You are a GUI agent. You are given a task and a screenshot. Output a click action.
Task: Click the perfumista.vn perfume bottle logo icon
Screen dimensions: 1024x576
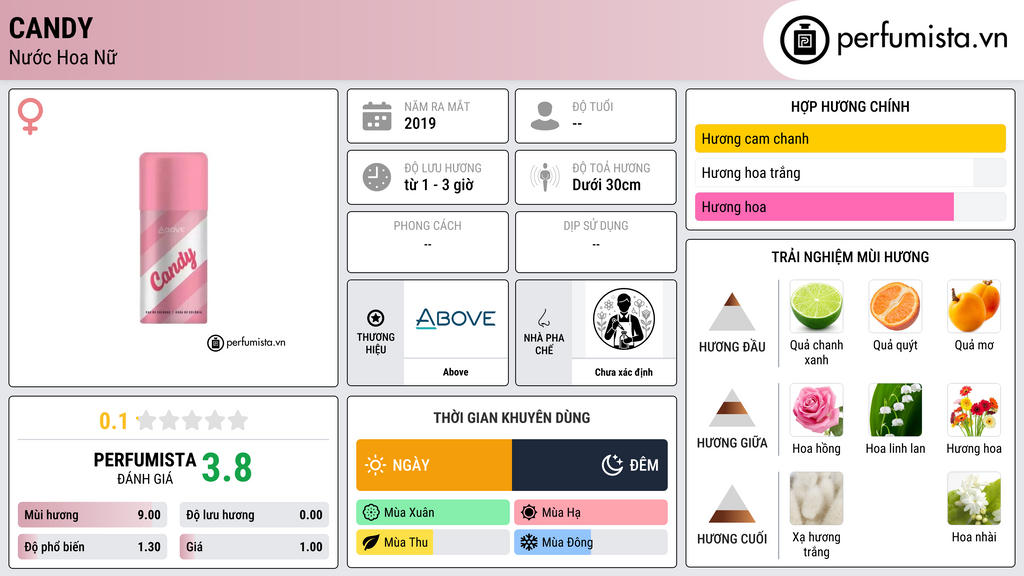[804, 40]
